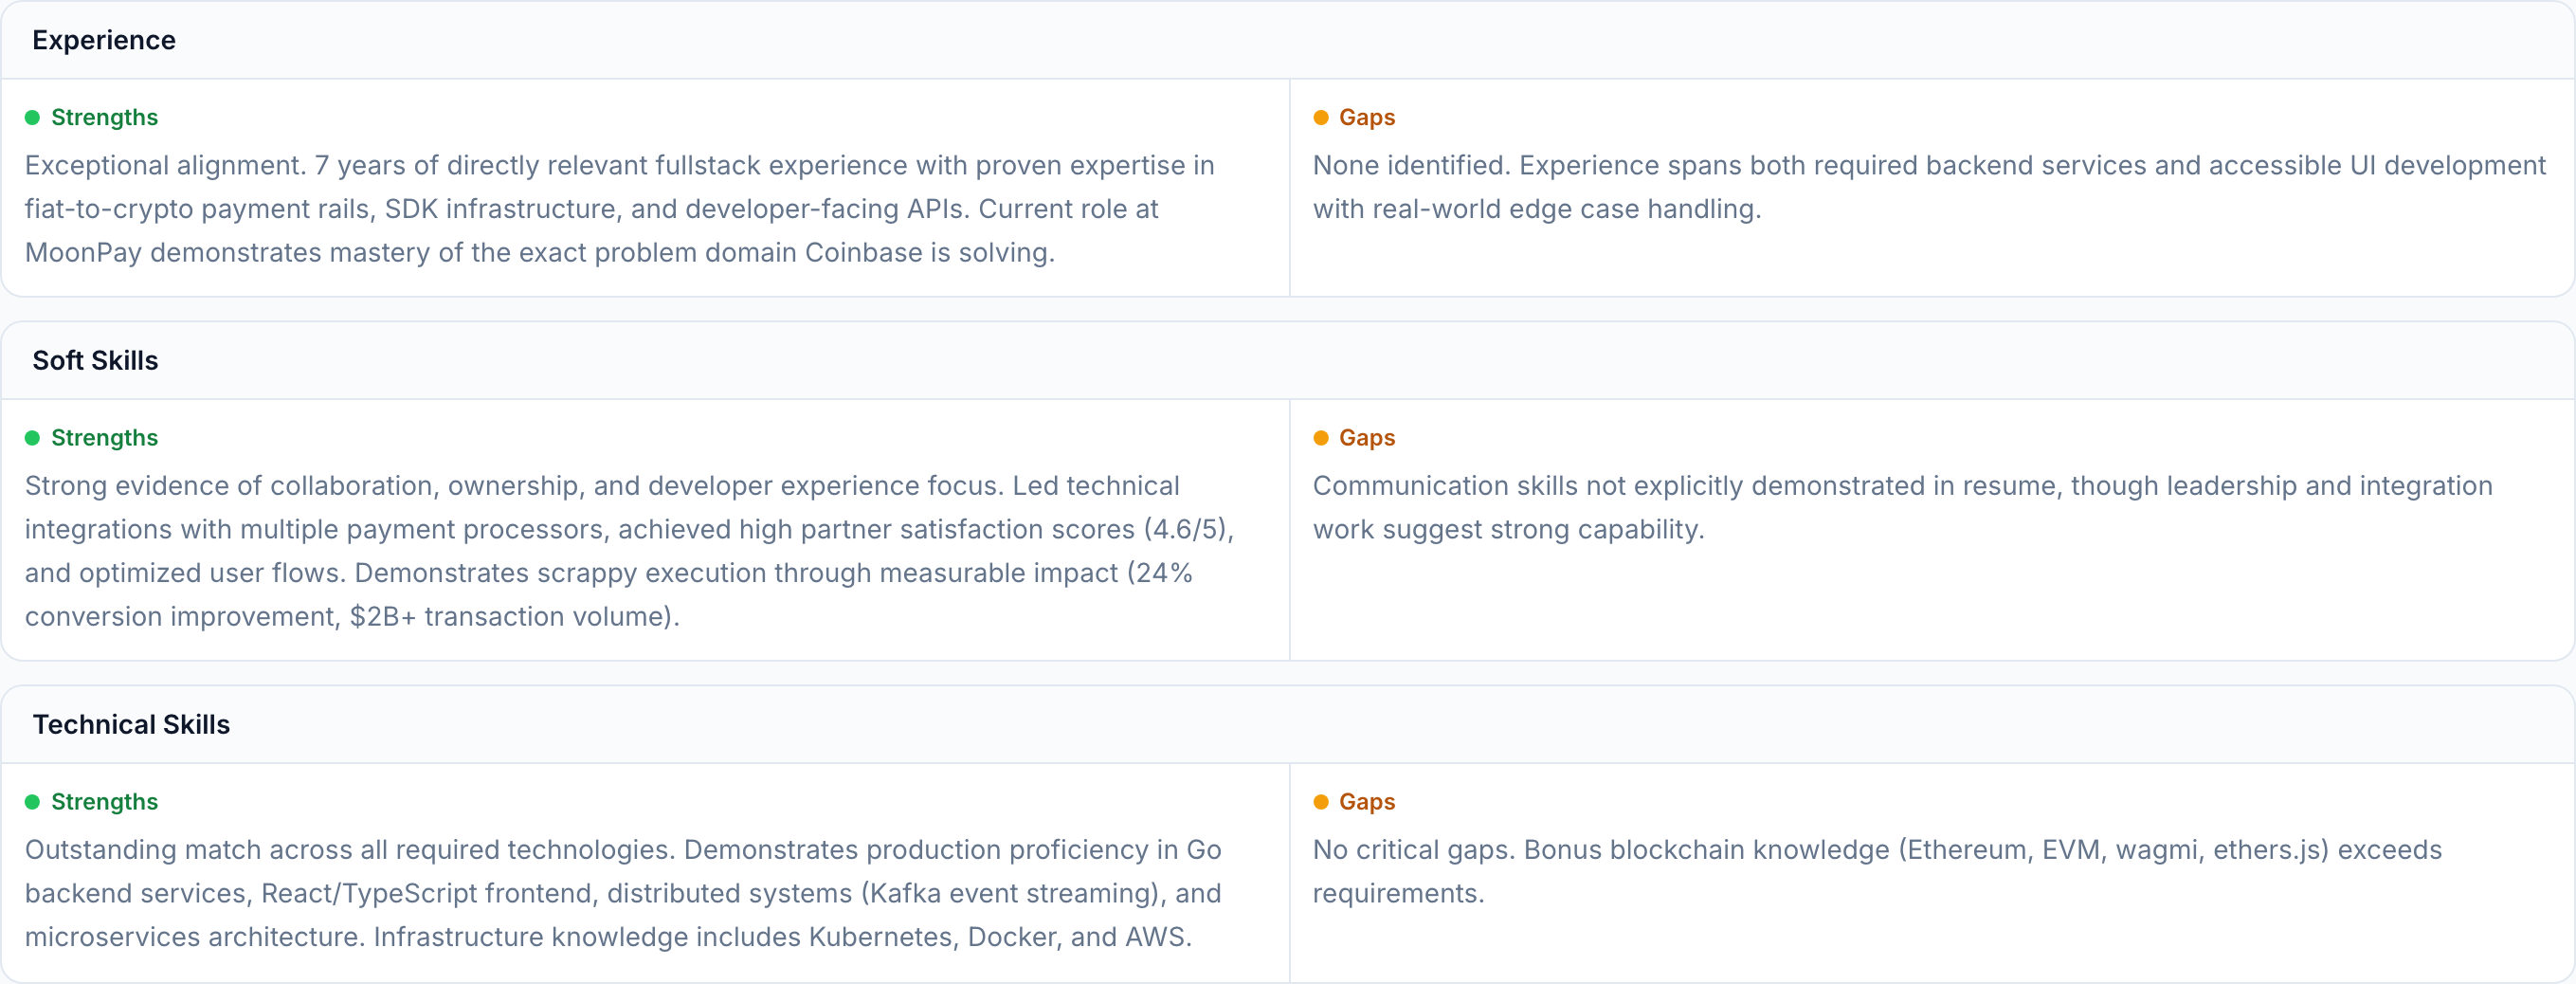Click the orange Gaps dot under Soft Skills

tap(1320, 438)
